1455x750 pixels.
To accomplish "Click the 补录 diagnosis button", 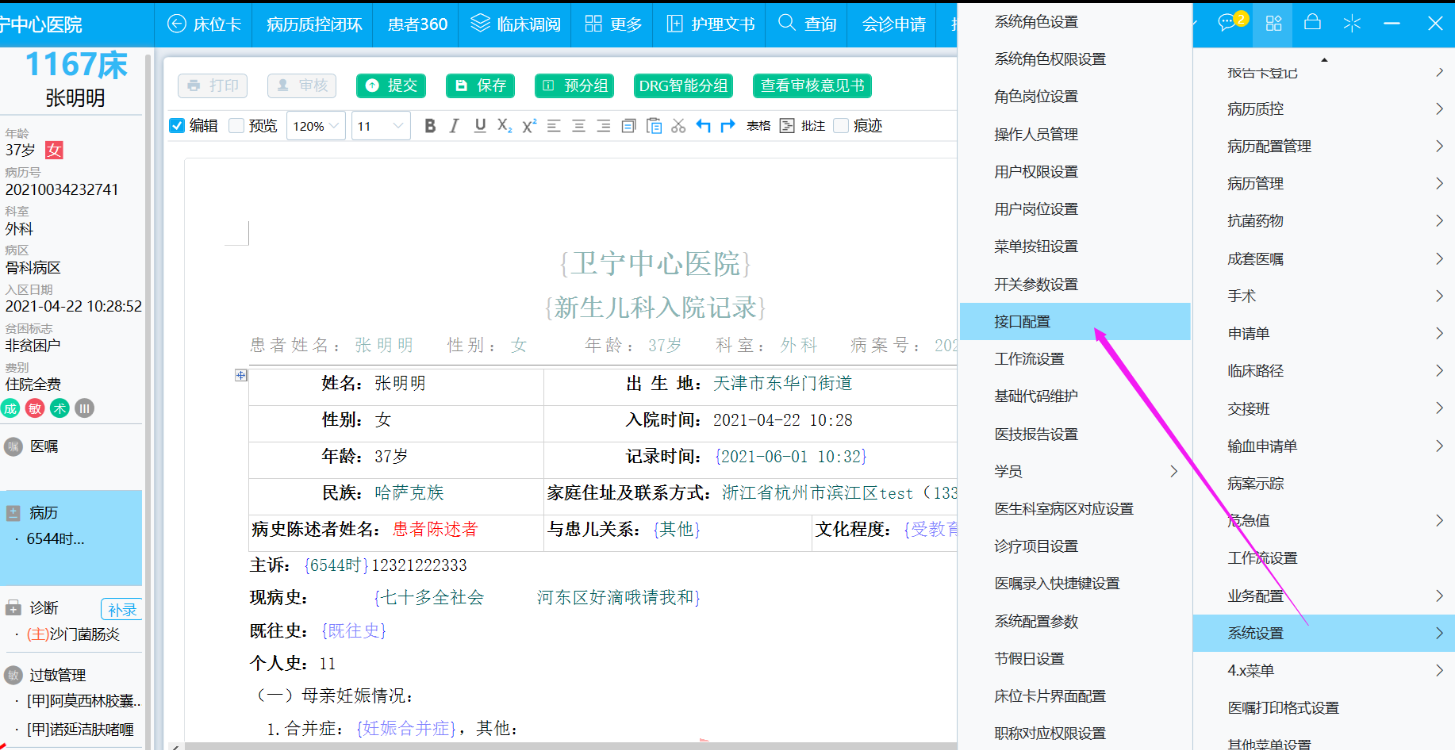I will pos(121,609).
